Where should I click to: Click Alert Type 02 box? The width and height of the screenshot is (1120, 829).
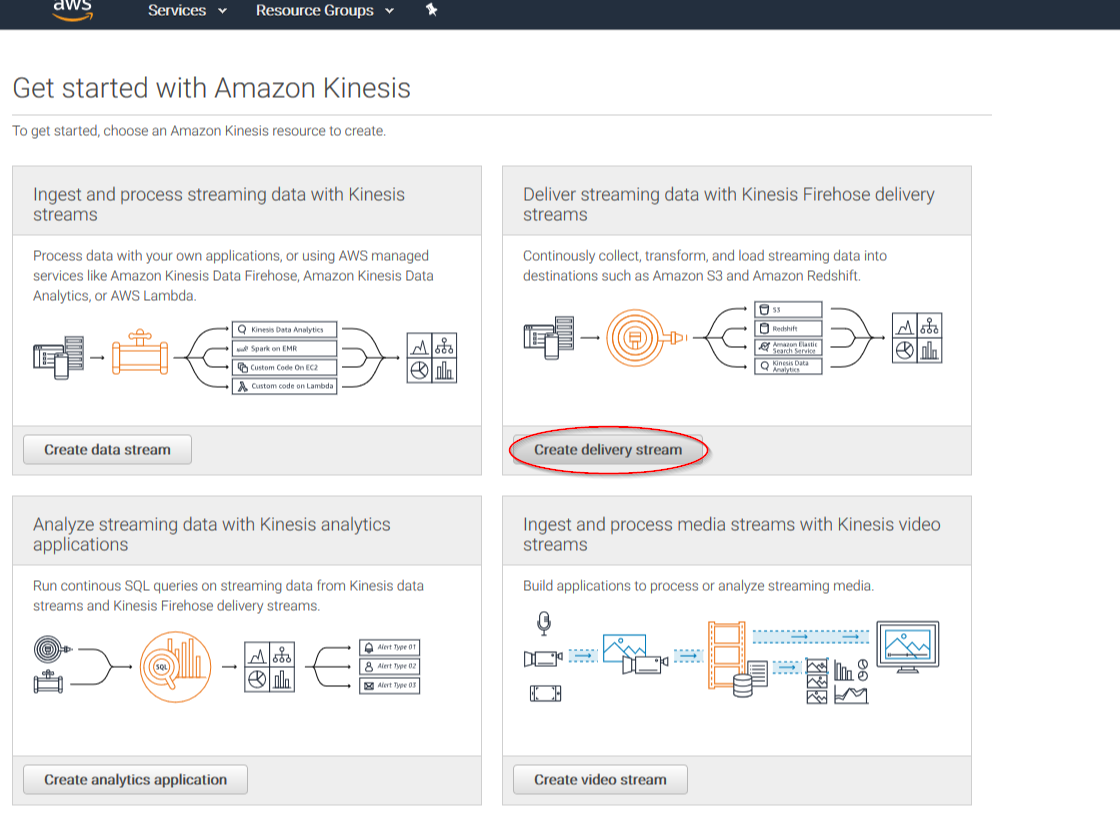coord(389,666)
